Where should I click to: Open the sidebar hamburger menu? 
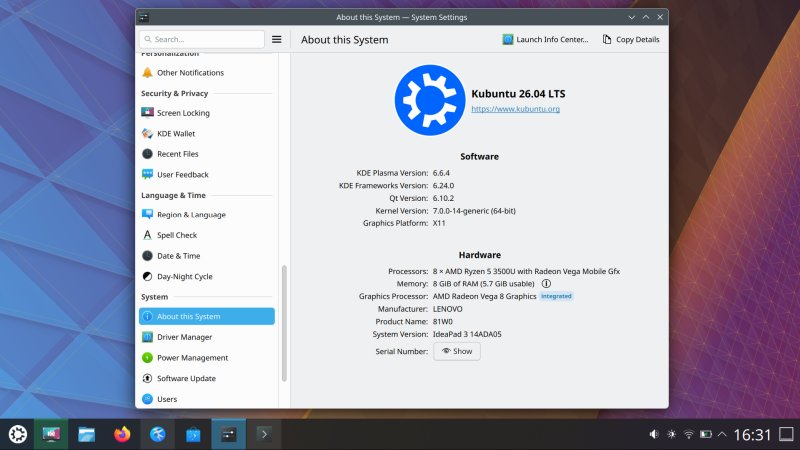(277, 39)
